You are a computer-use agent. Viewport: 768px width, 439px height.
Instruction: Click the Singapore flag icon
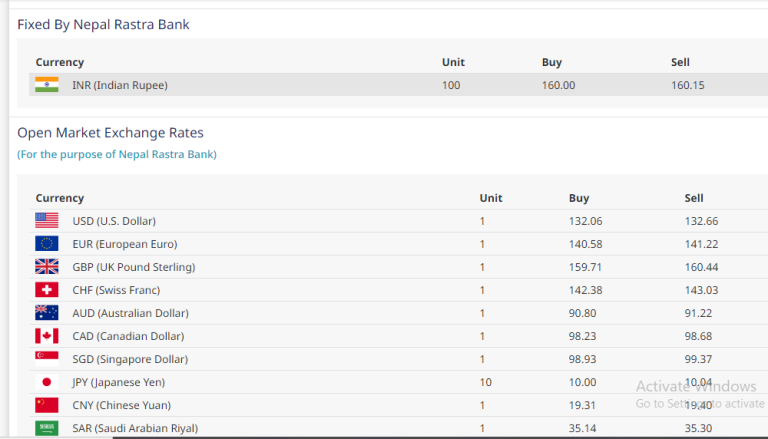click(x=47, y=359)
